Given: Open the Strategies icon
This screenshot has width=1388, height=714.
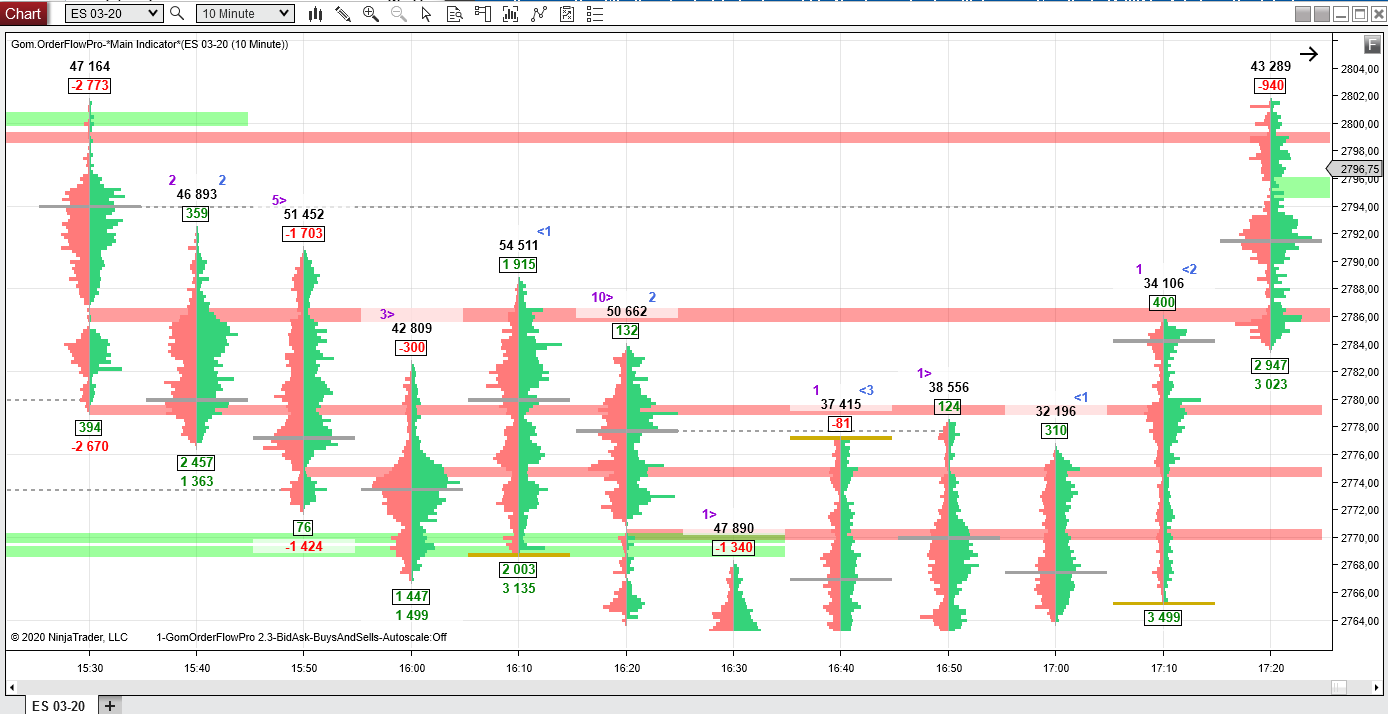Looking at the screenshot, I should click(567, 14).
